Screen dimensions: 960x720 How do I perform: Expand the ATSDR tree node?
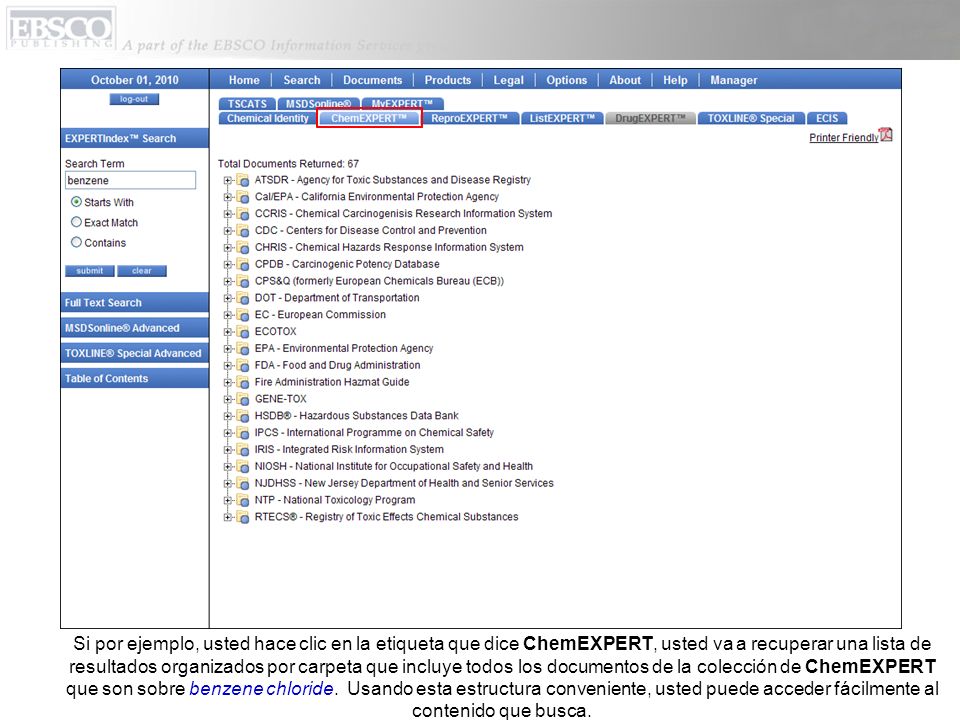pos(228,180)
